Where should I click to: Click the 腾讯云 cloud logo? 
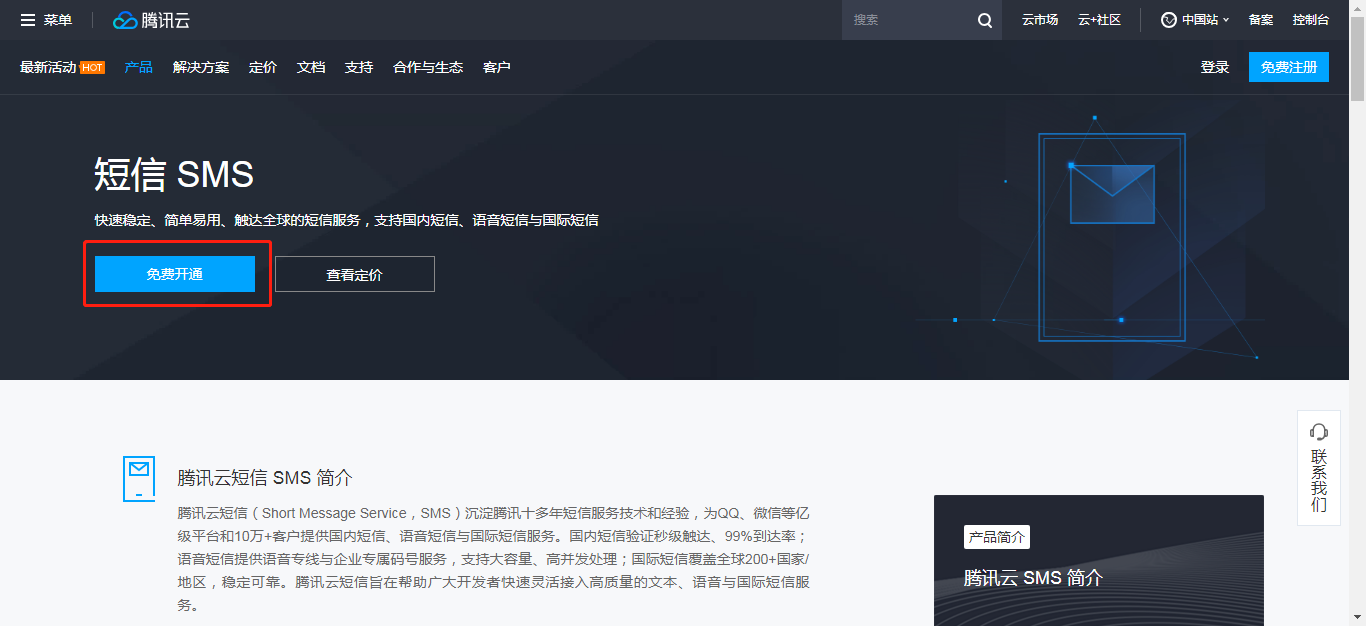point(151,20)
